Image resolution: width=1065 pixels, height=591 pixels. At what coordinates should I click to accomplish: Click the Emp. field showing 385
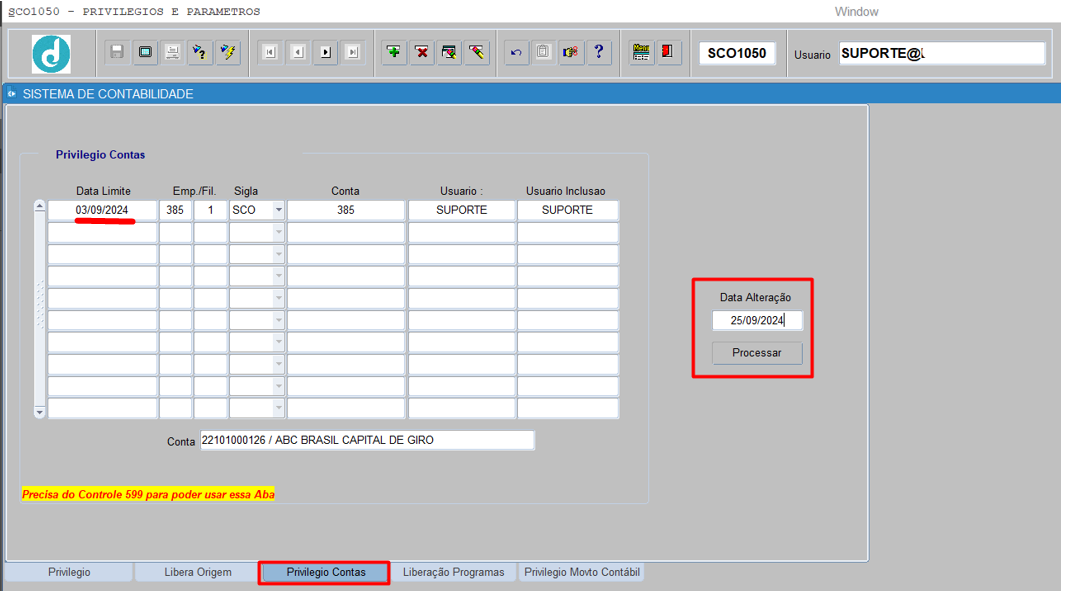[175, 210]
